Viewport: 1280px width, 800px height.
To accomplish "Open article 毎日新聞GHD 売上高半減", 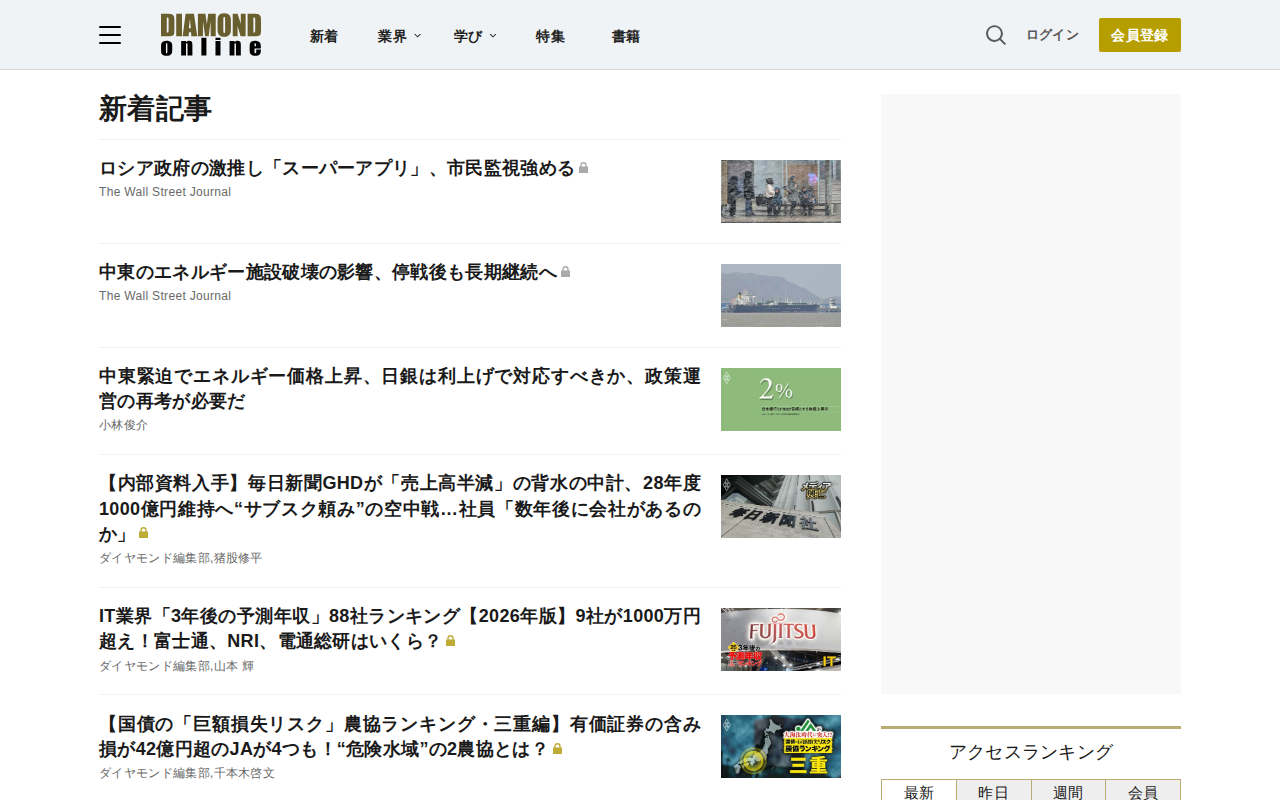I will 400,509.
